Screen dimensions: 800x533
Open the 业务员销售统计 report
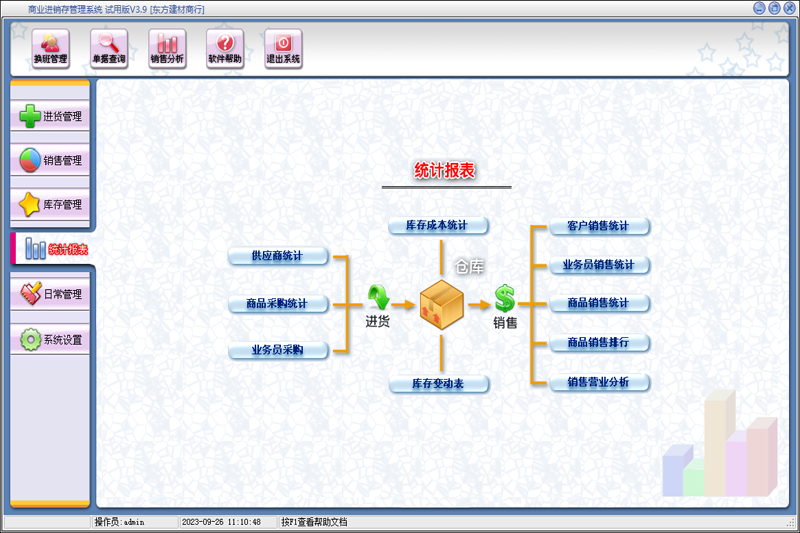coord(599,265)
